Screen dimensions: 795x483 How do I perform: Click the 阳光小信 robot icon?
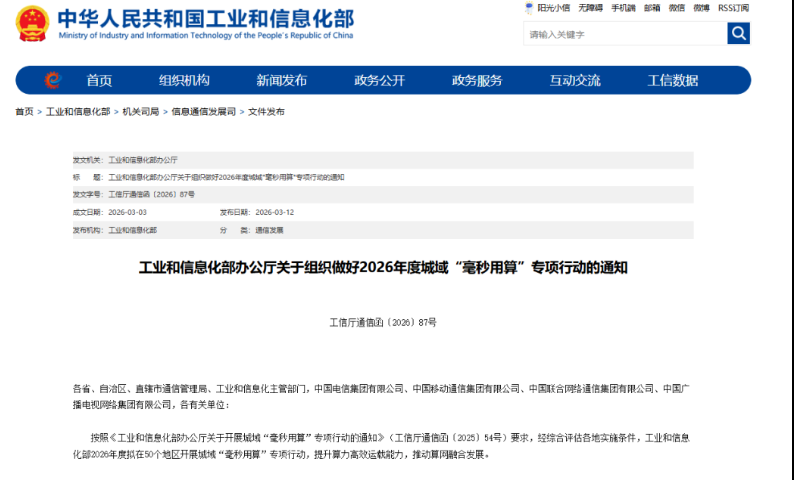point(529,8)
